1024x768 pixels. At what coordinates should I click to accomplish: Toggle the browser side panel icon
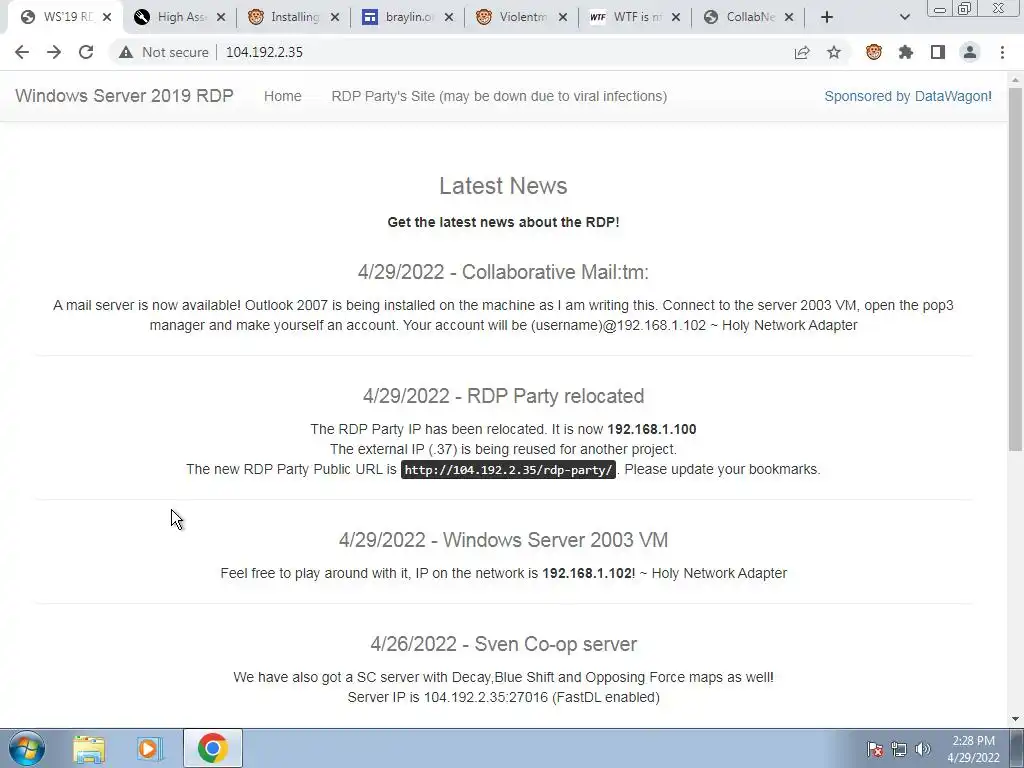point(938,52)
